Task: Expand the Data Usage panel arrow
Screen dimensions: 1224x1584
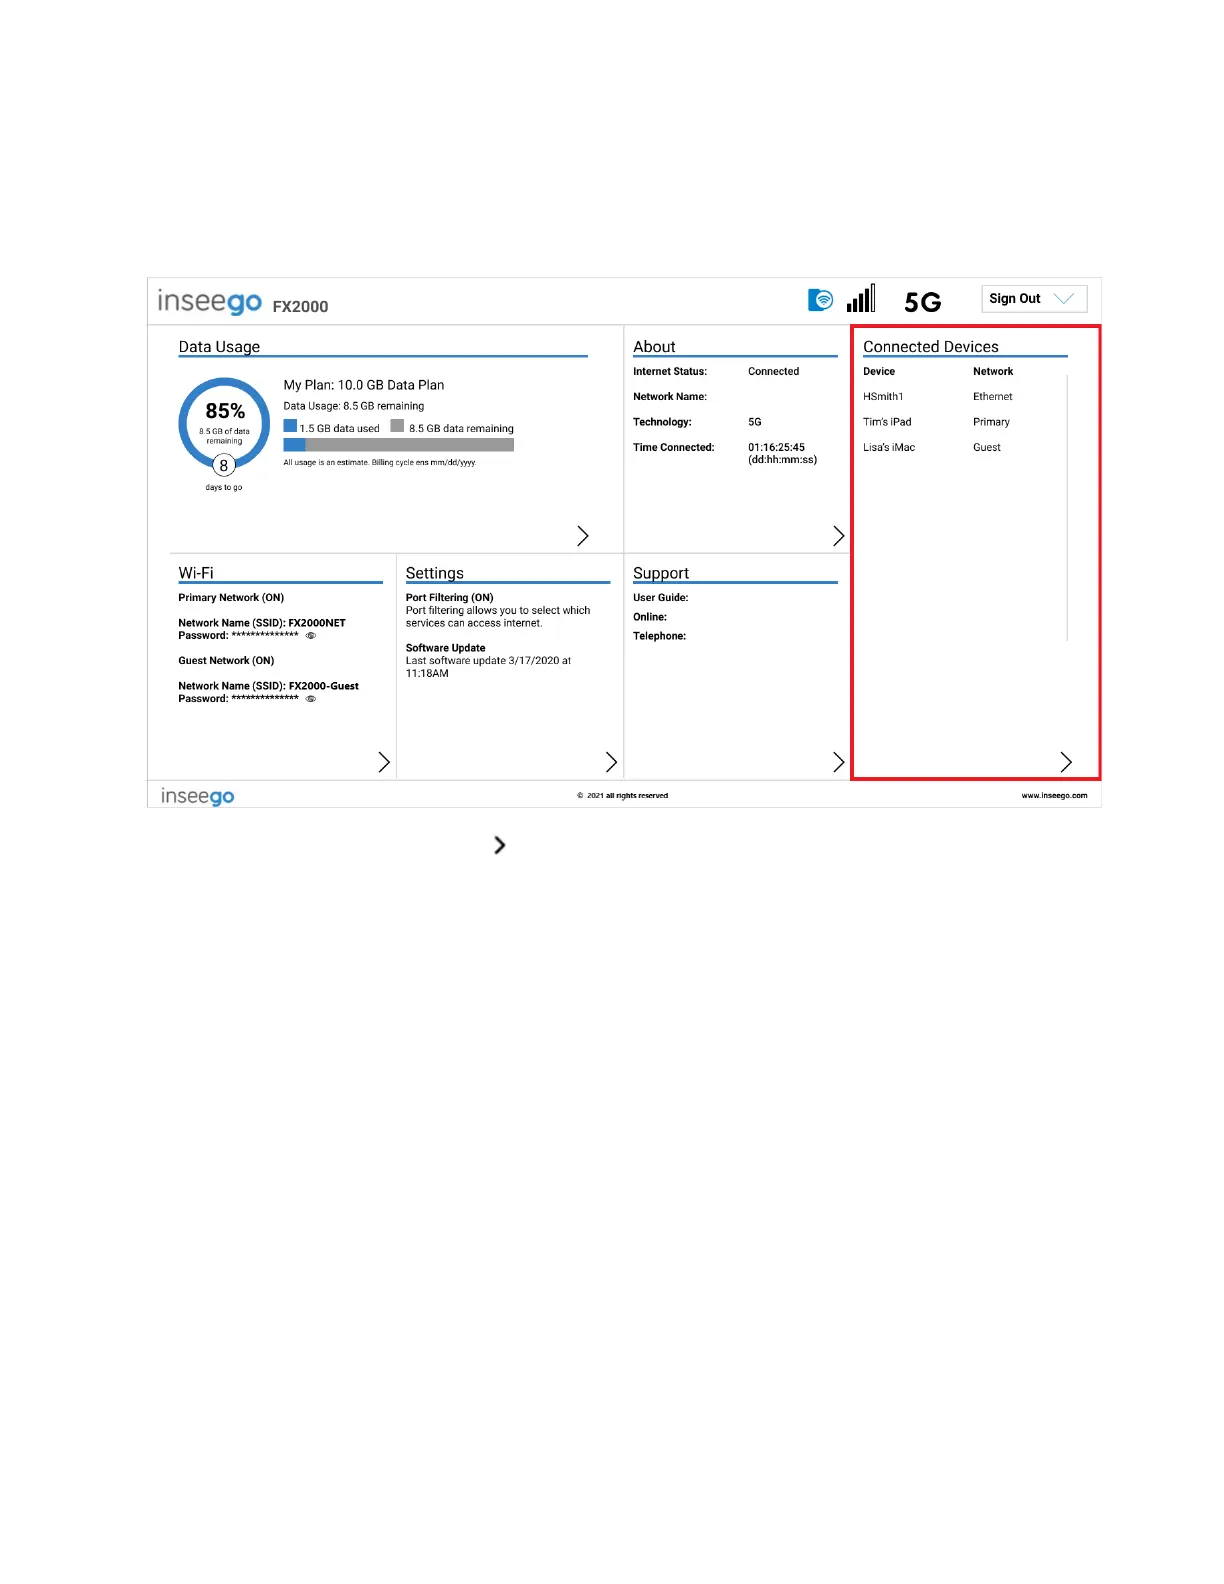Action: (x=583, y=536)
